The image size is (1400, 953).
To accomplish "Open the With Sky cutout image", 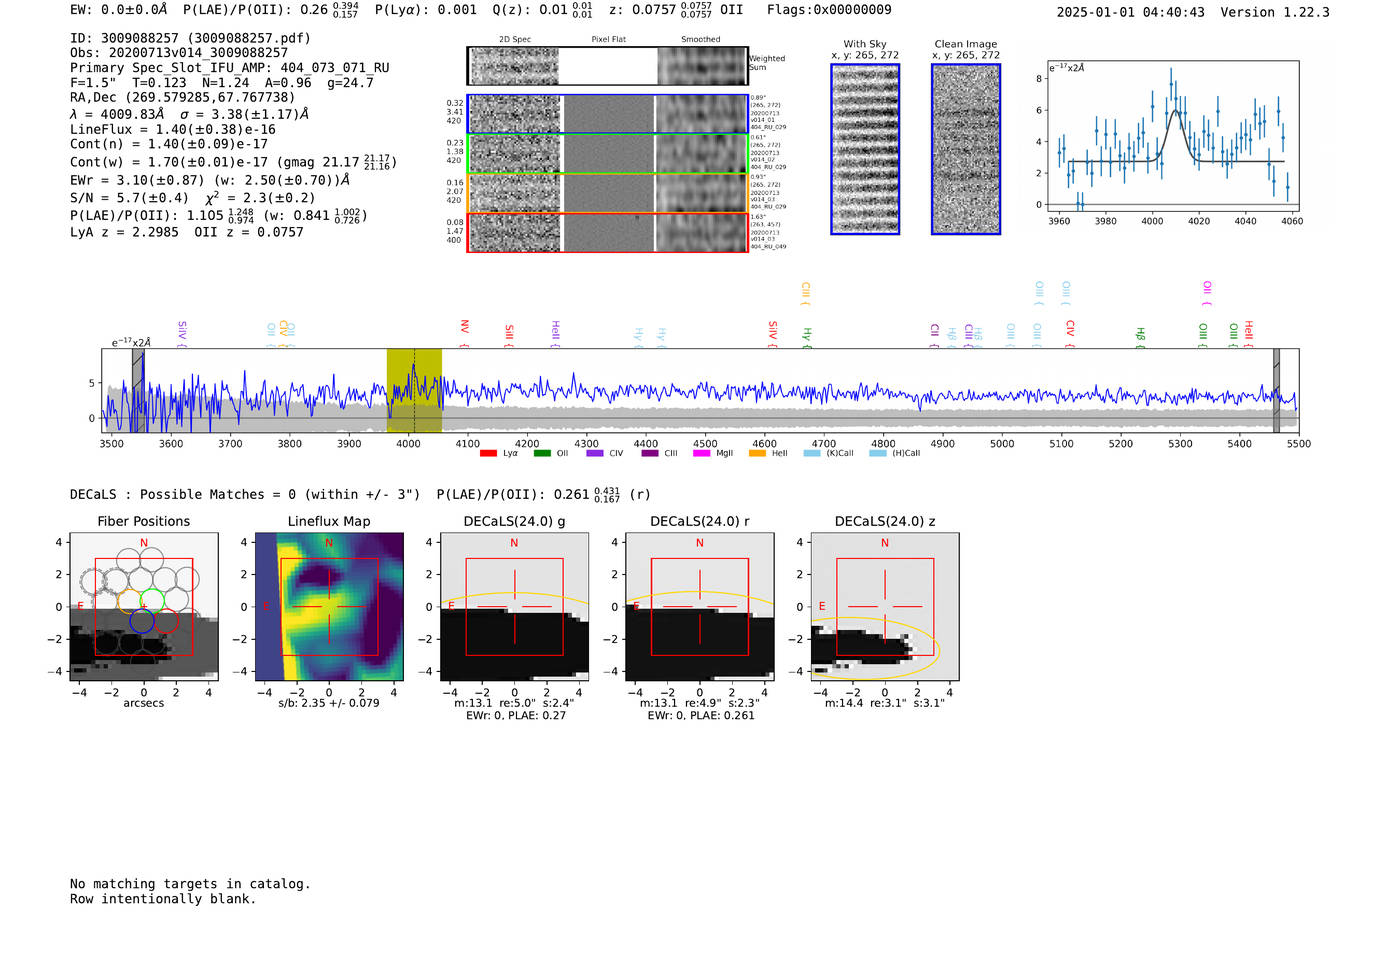I will coord(865,150).
